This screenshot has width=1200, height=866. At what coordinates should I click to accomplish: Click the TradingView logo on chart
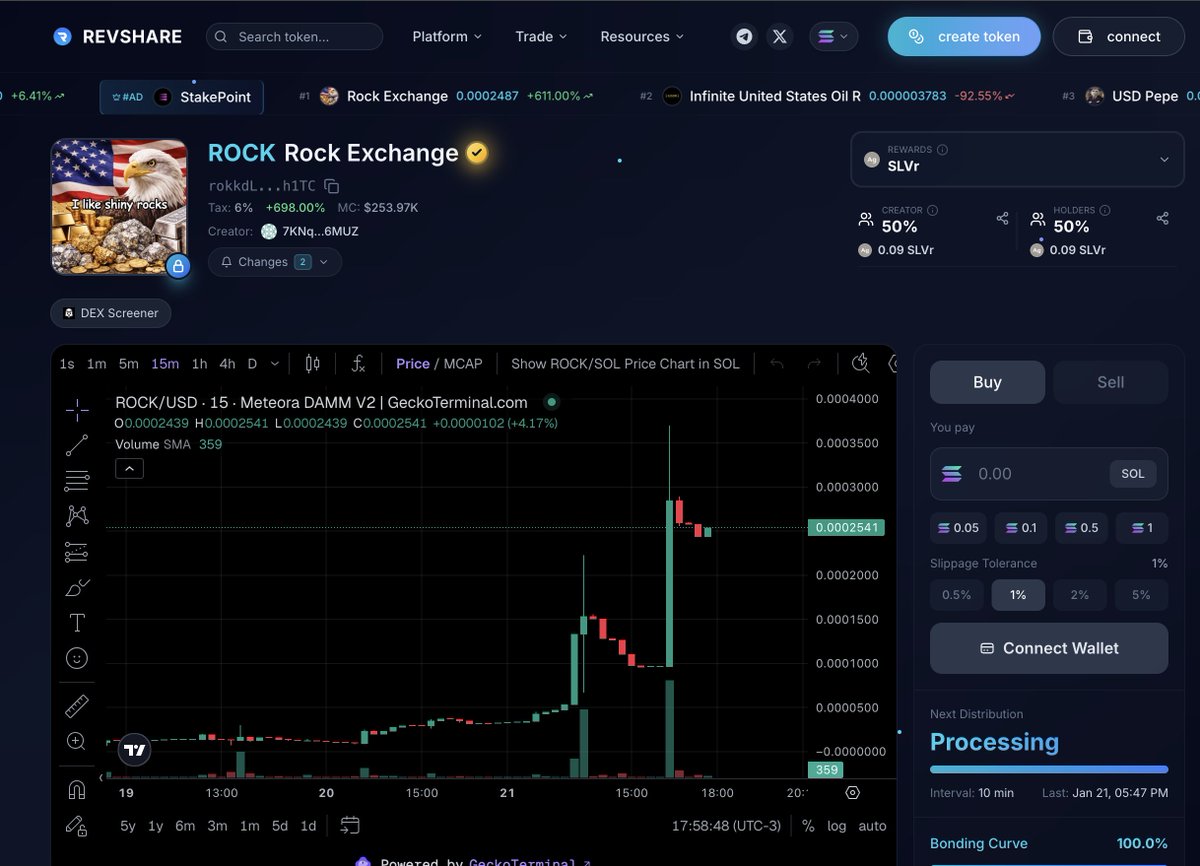click(x=135, y=750)
